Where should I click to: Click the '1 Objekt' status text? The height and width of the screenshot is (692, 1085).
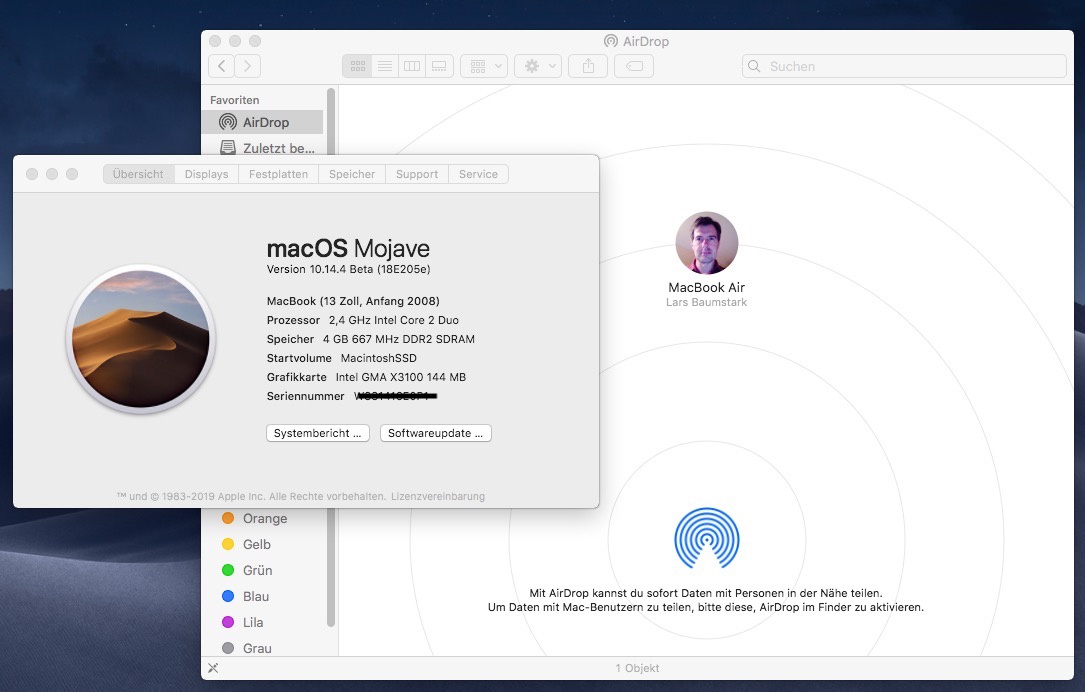(x=637, y=668)
